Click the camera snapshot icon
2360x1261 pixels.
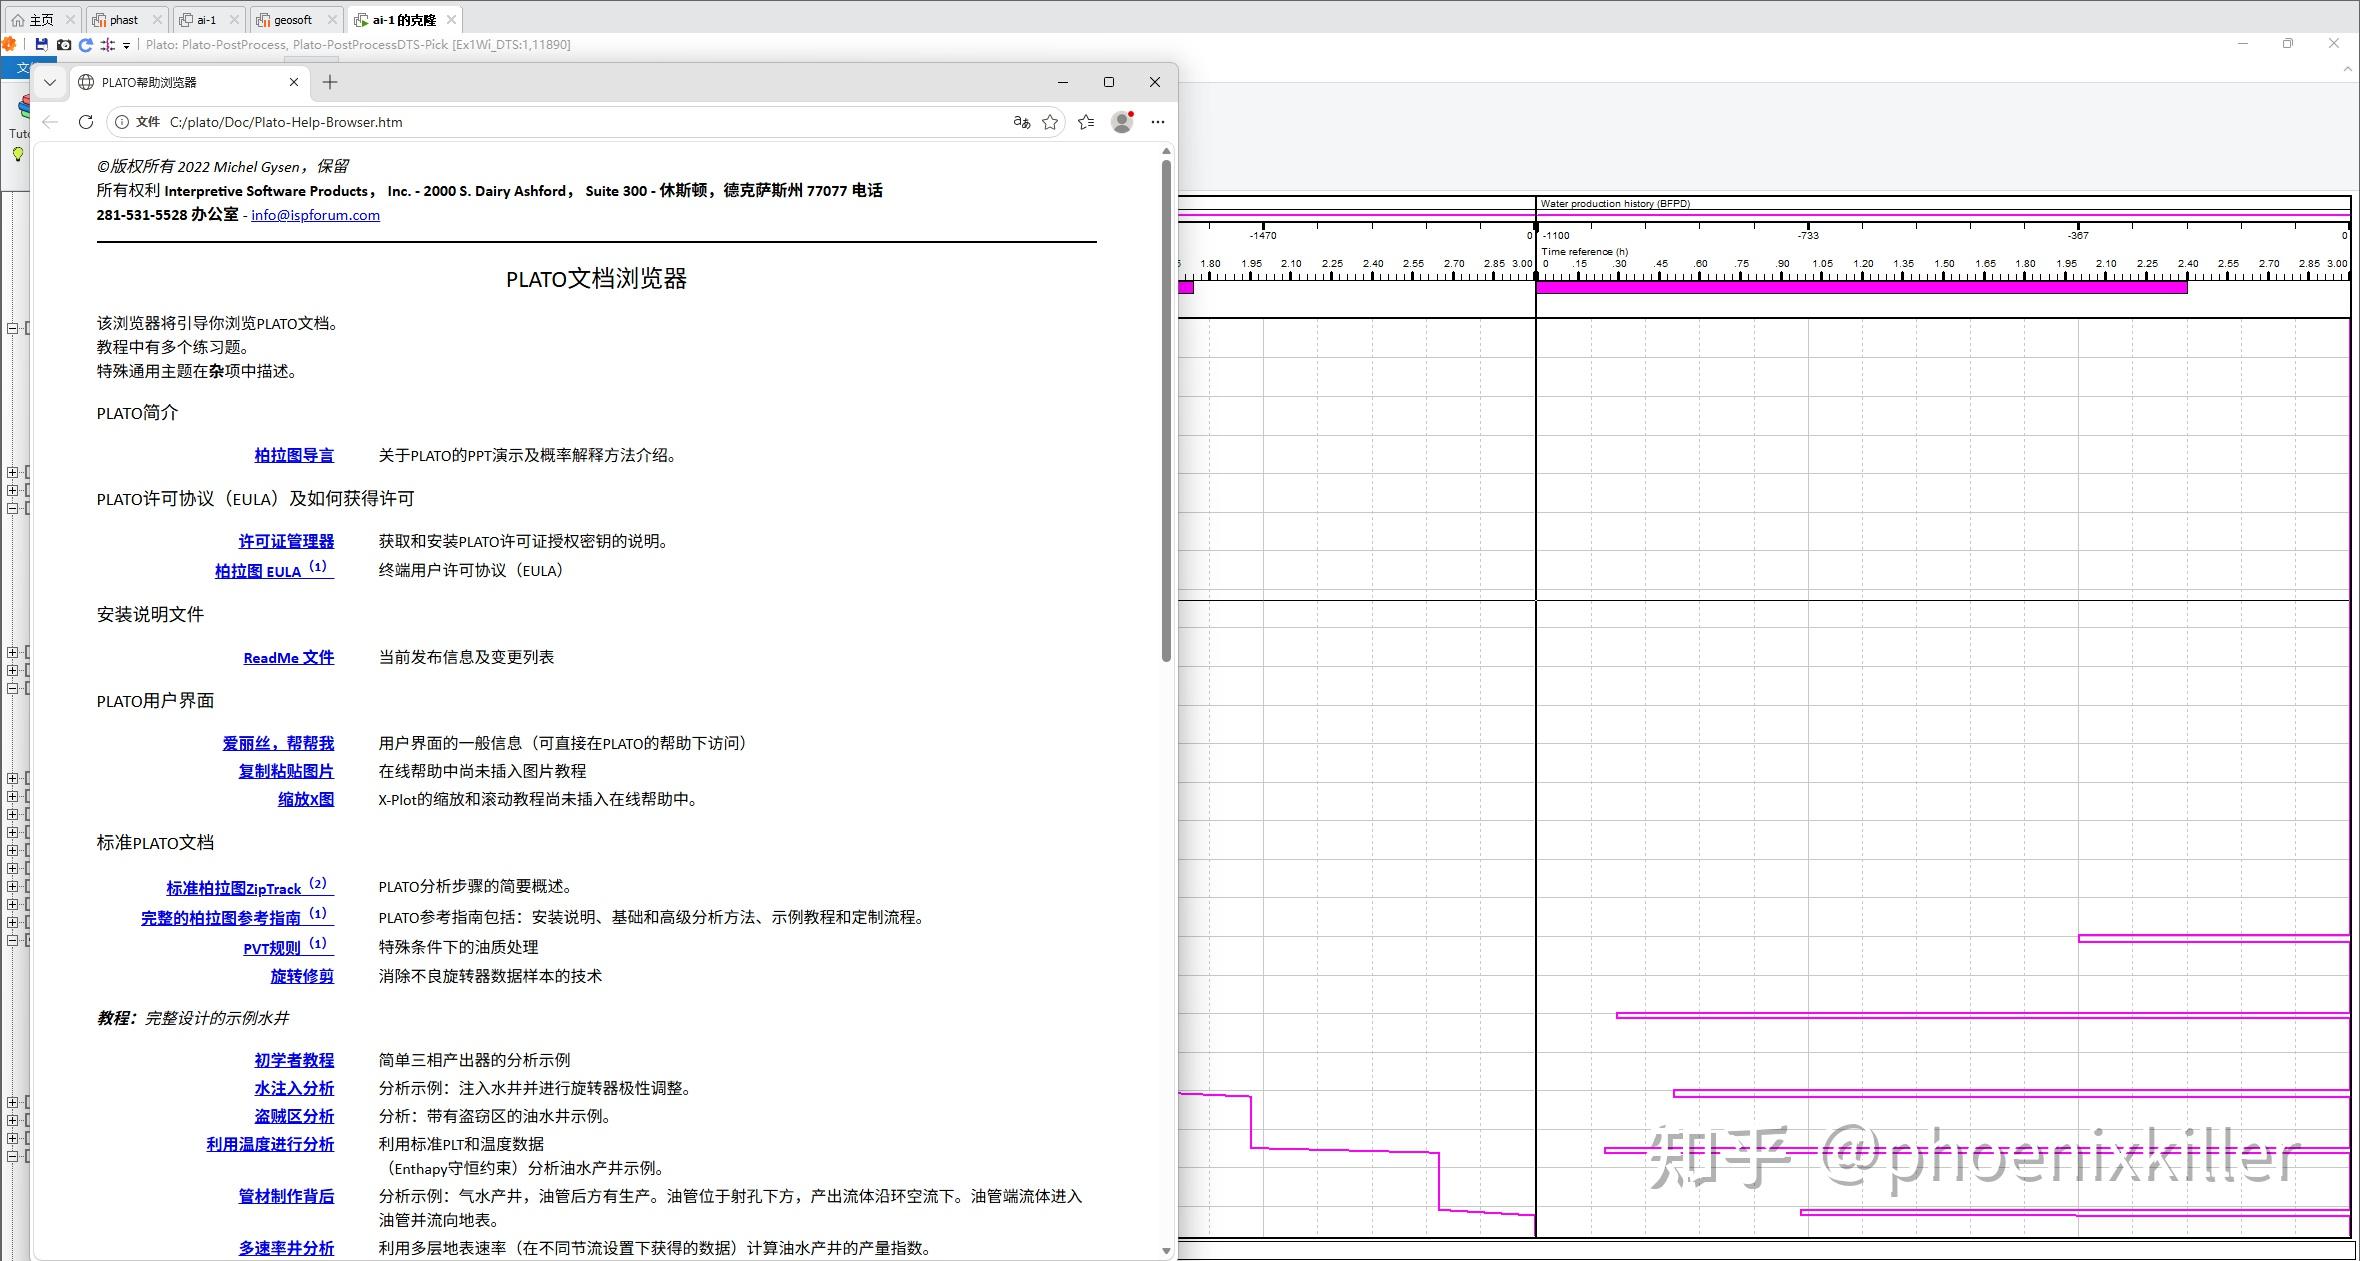pos(64,45)
